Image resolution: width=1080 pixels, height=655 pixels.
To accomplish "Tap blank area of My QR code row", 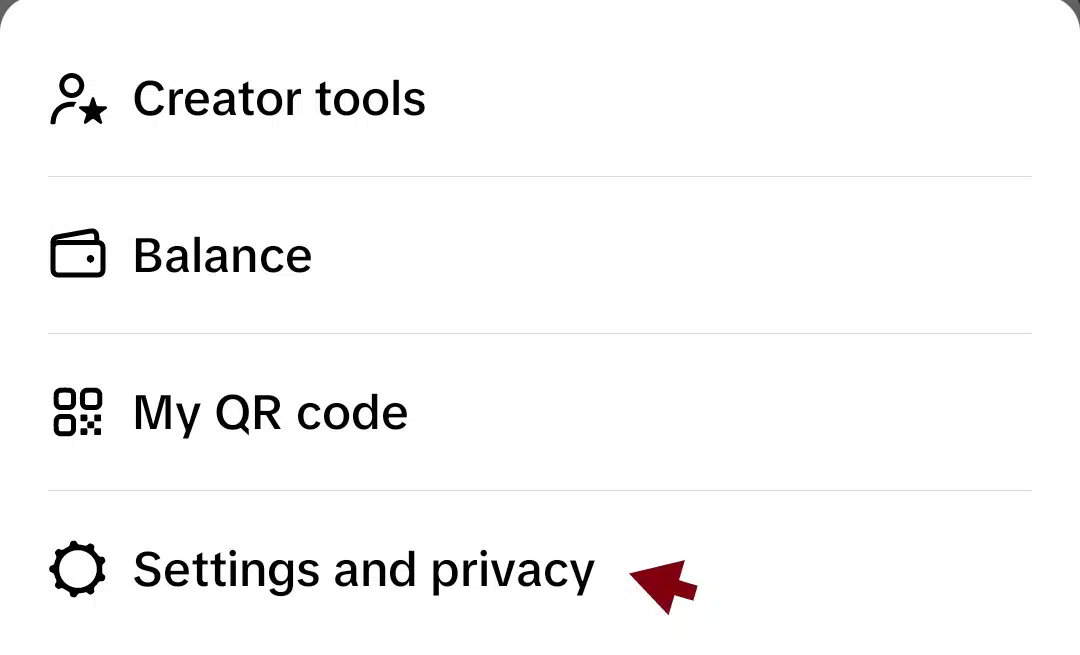I will 723,412.
